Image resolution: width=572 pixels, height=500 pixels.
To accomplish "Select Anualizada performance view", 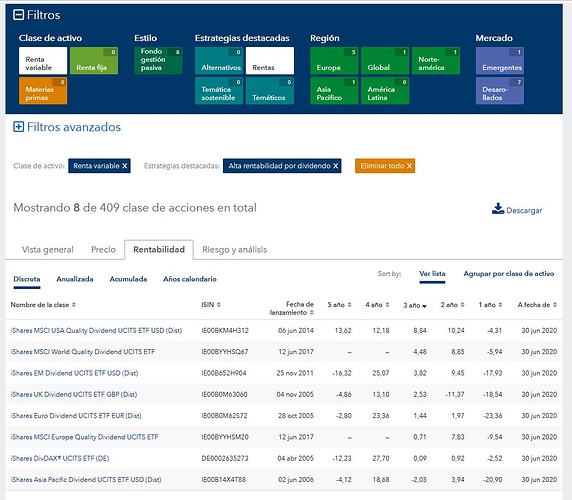I will pos(75,279).
